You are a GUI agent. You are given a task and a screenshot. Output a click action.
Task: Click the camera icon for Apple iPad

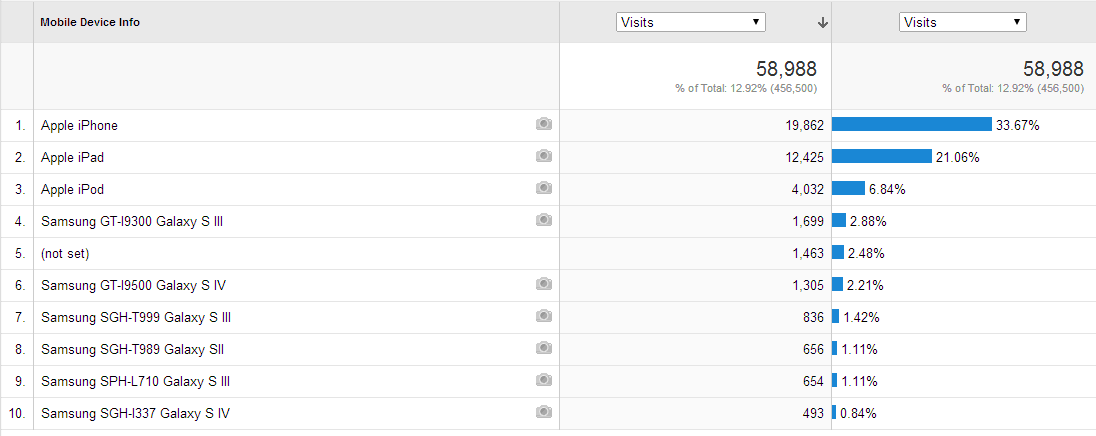(544, 157)
